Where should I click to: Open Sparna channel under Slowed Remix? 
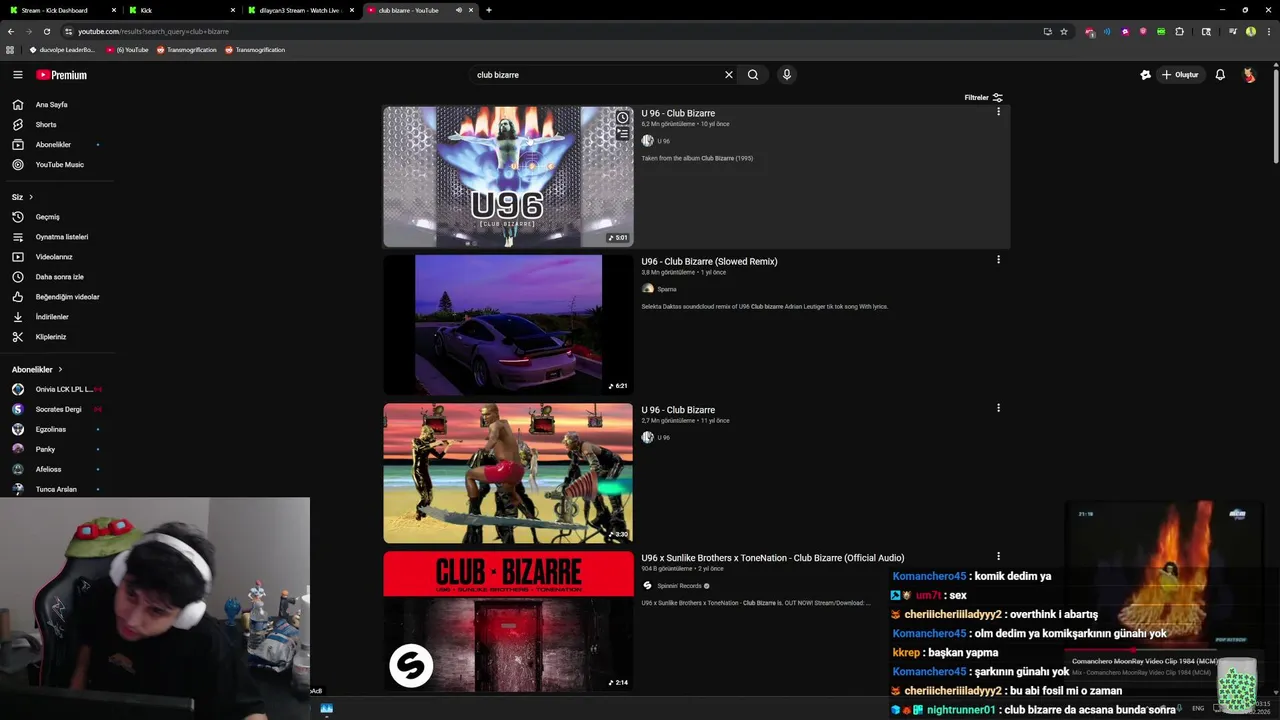(667, 289)
